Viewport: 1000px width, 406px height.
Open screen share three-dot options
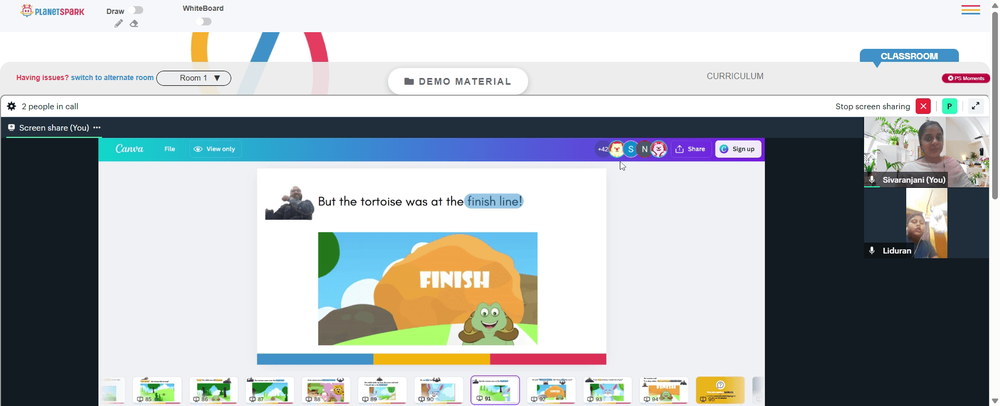click(97, 127)
